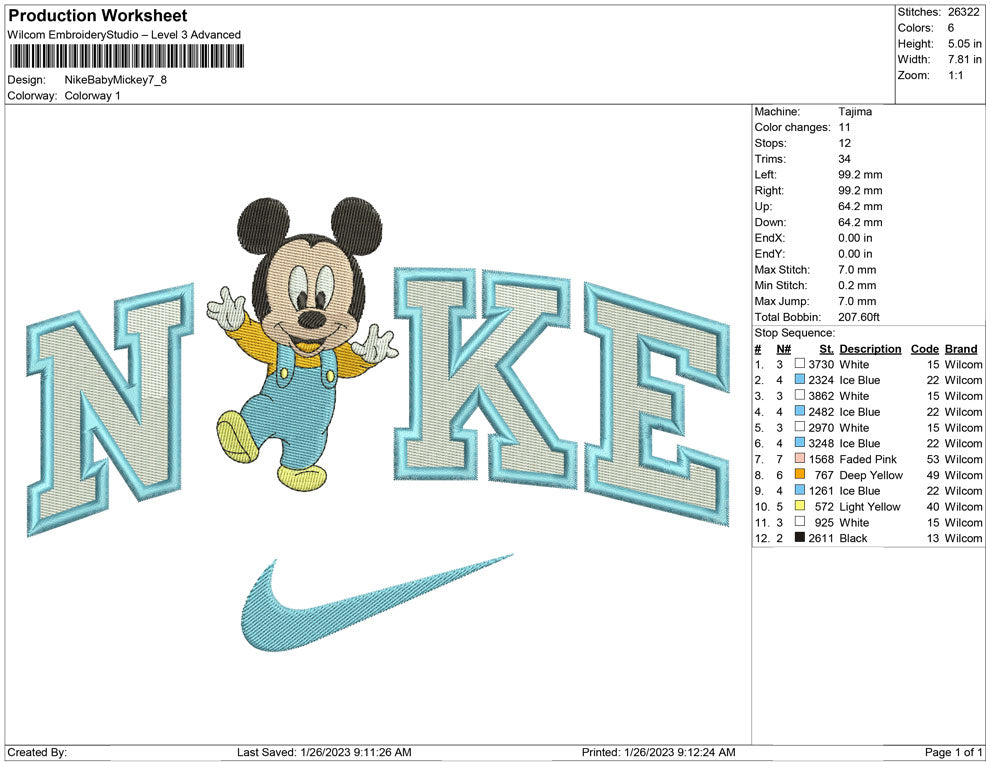Click the 'Deep Yellow' description text
Viewport: 990px width, 762px height.
871,475
